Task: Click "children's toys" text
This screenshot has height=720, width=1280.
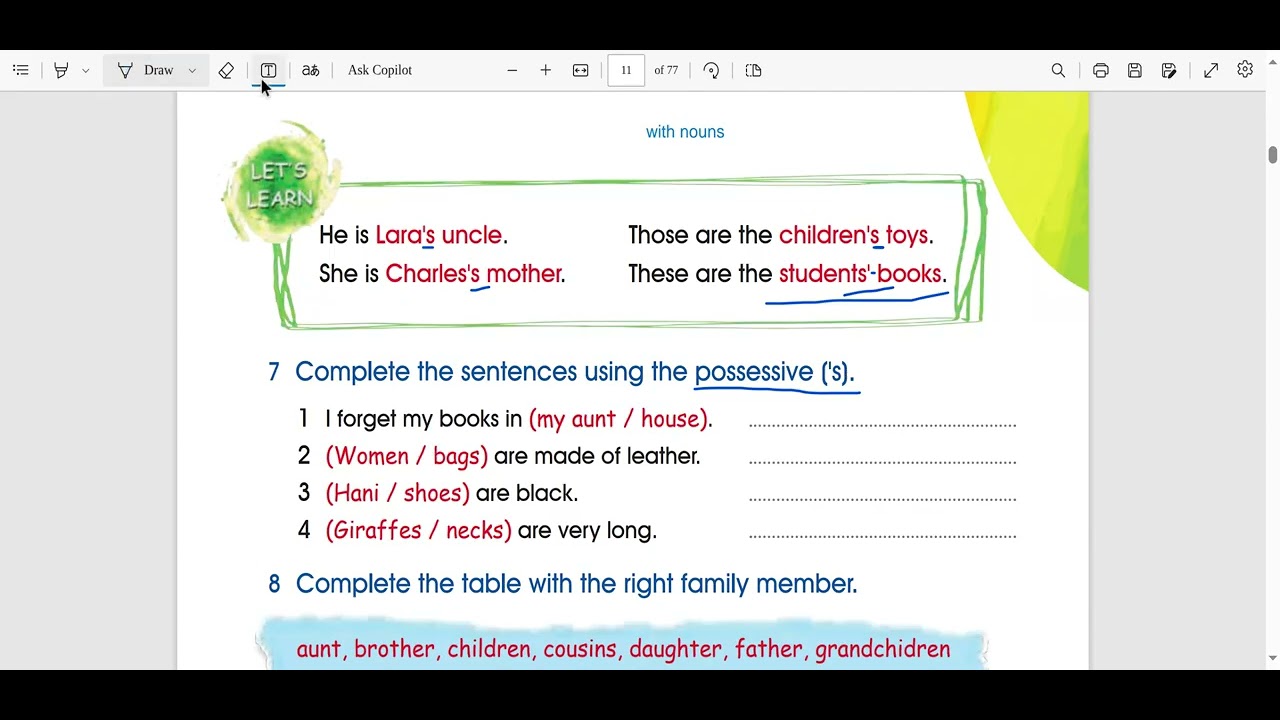Action: point(854,235)
